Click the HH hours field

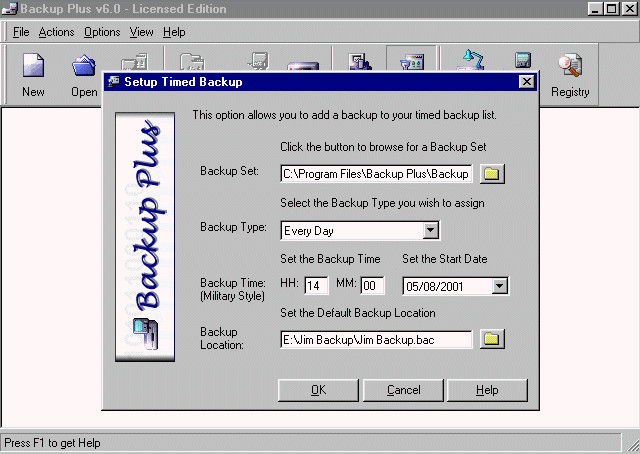[x=316, y=285]
